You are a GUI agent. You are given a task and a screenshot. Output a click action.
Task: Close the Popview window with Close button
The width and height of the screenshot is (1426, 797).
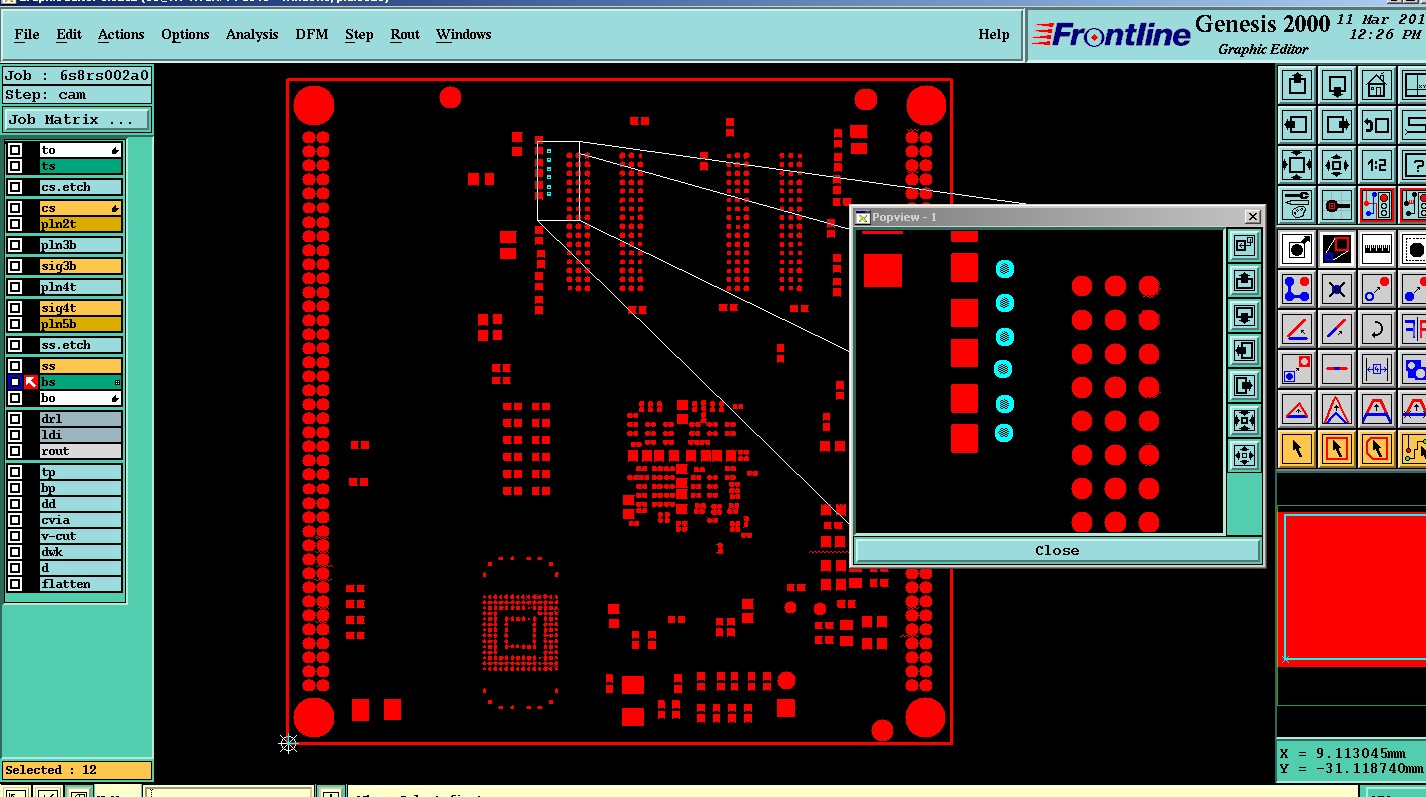point(1057,550)
